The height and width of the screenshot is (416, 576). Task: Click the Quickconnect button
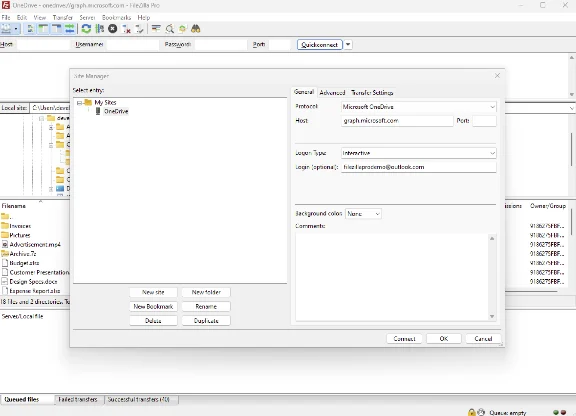(320, 44)
